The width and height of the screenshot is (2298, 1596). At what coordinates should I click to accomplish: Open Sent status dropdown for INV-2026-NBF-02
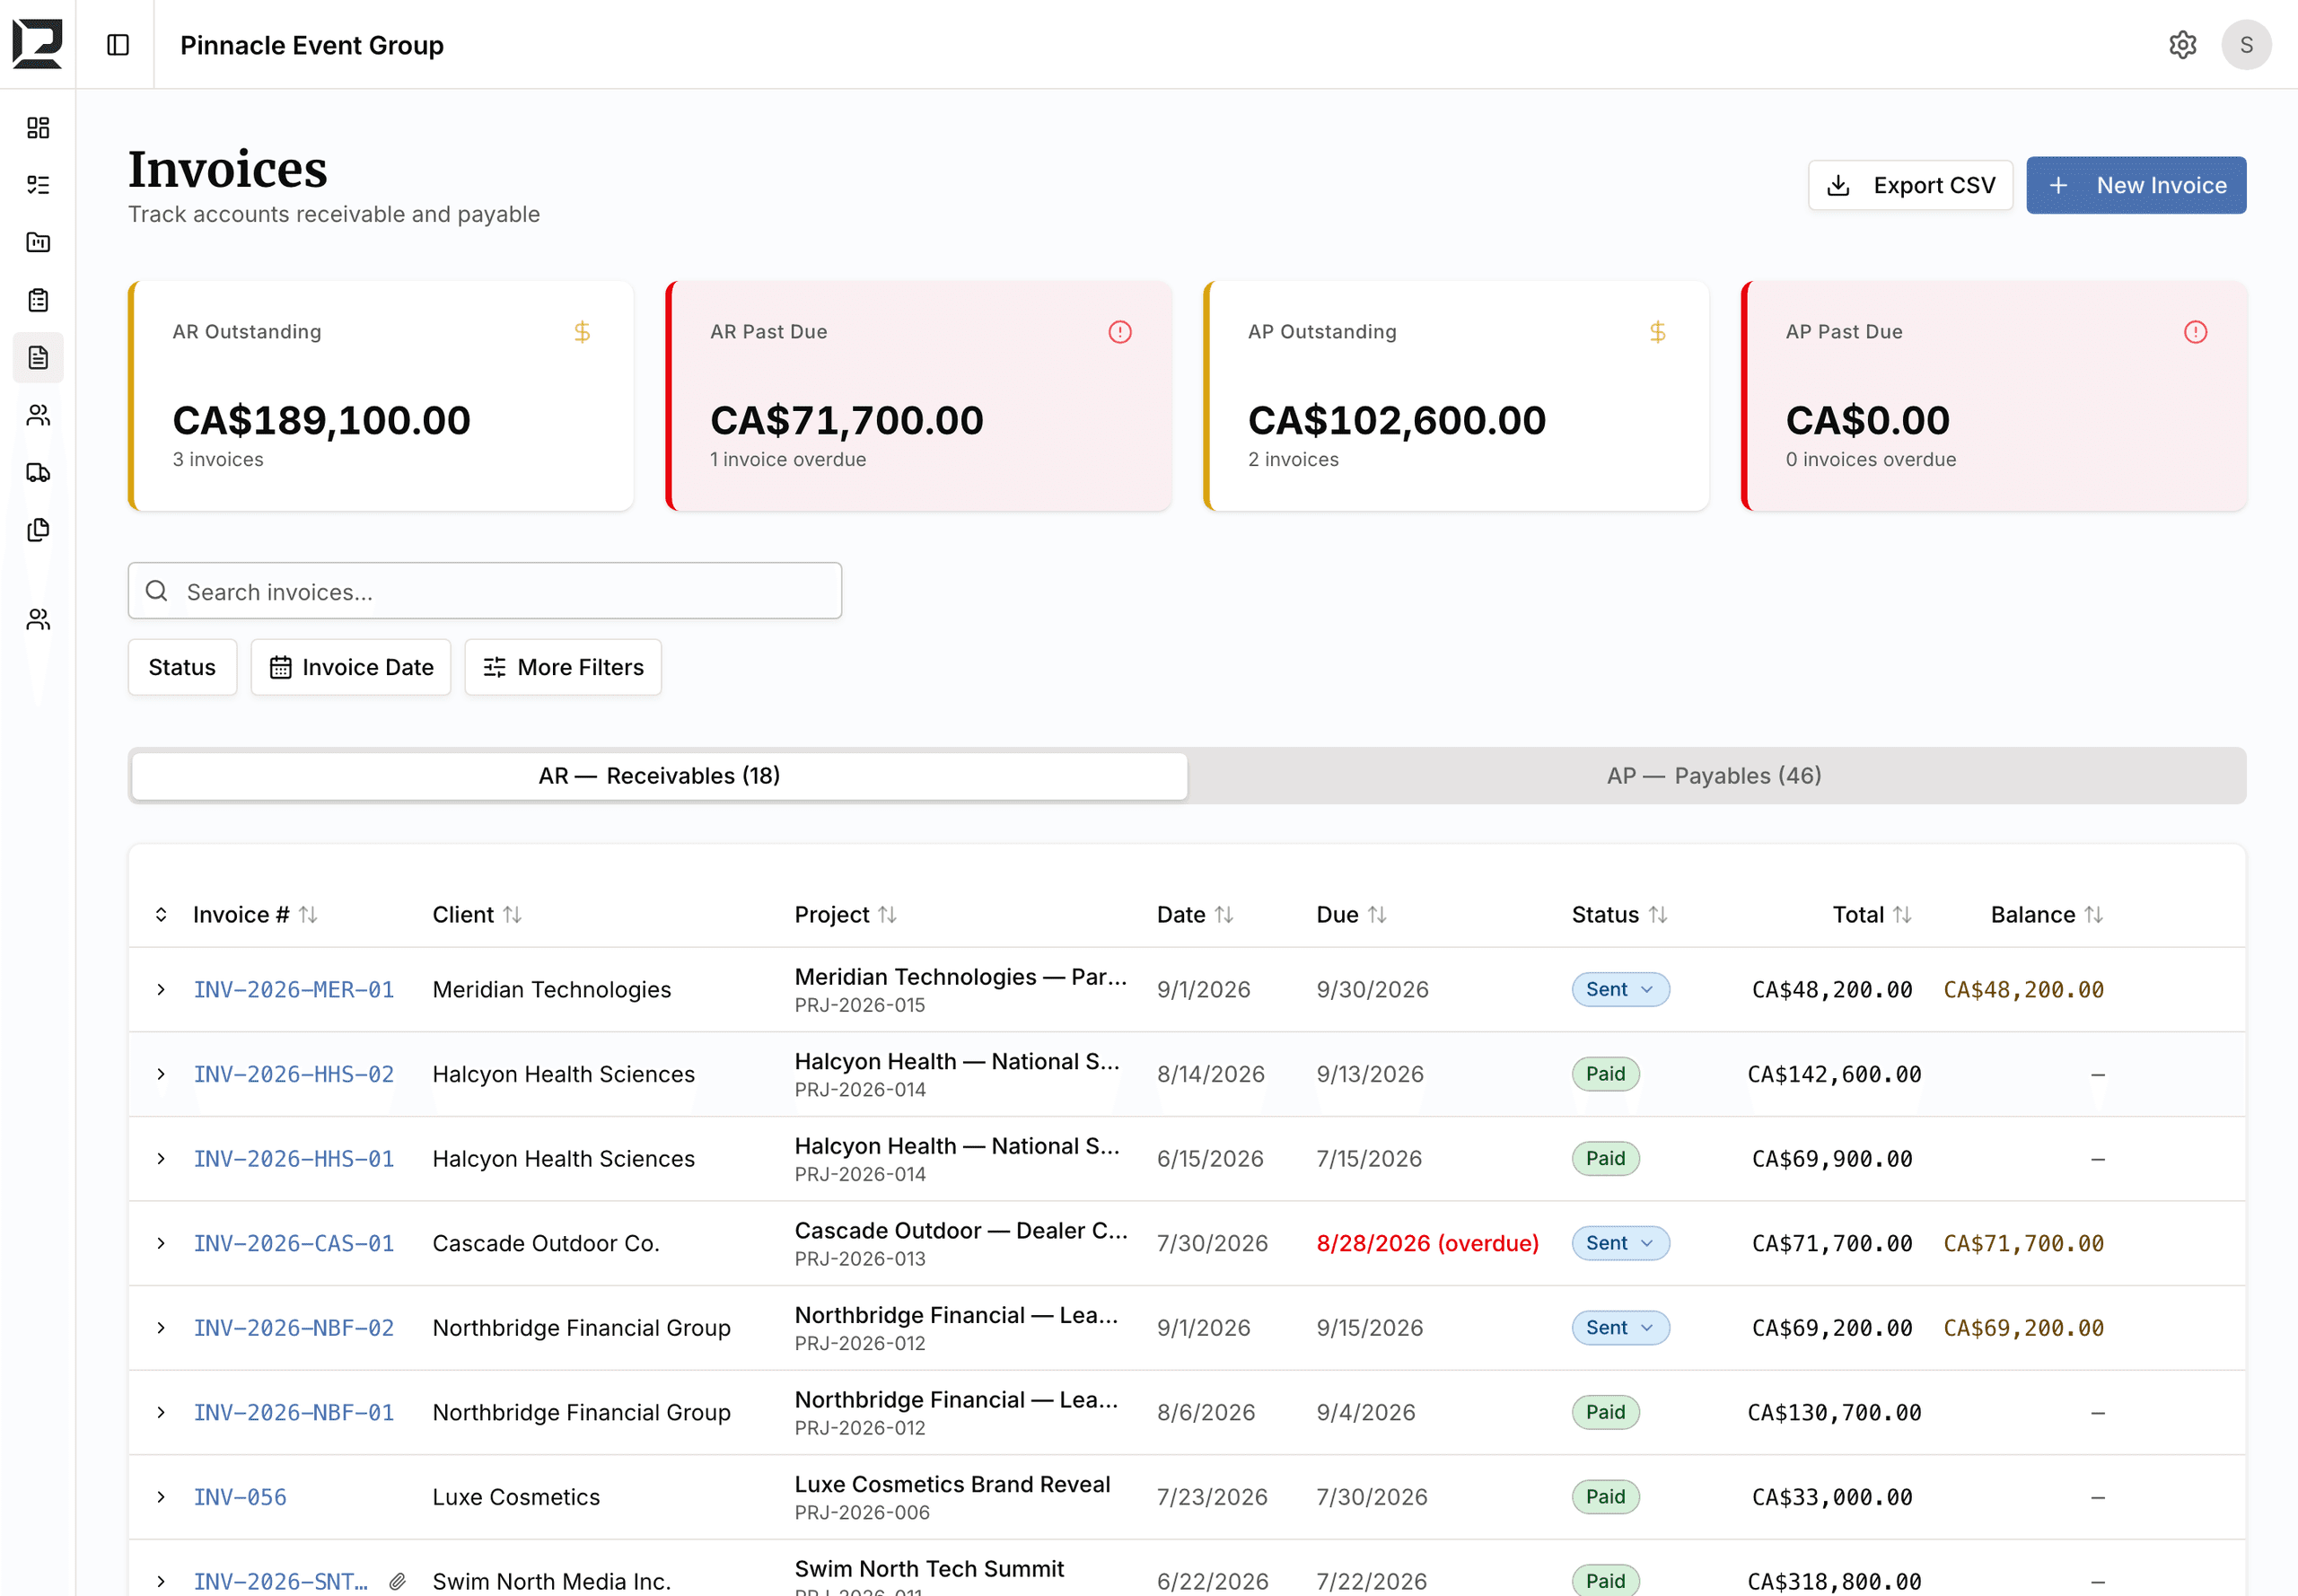click(1620, 1328)
